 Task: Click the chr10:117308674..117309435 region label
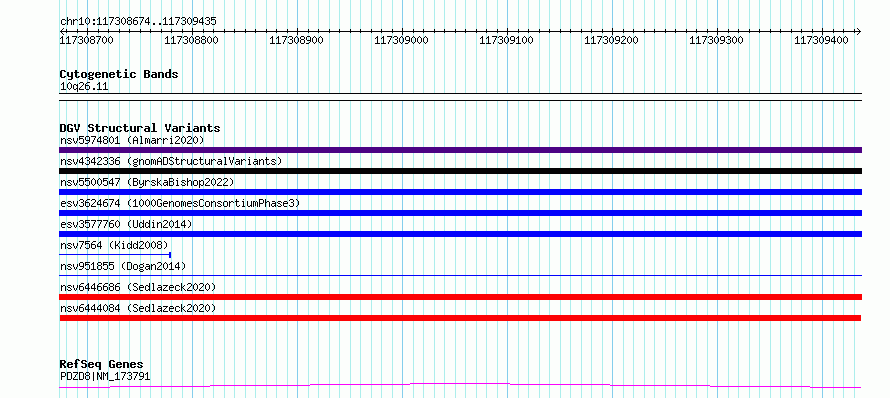(x=138, y=21)
